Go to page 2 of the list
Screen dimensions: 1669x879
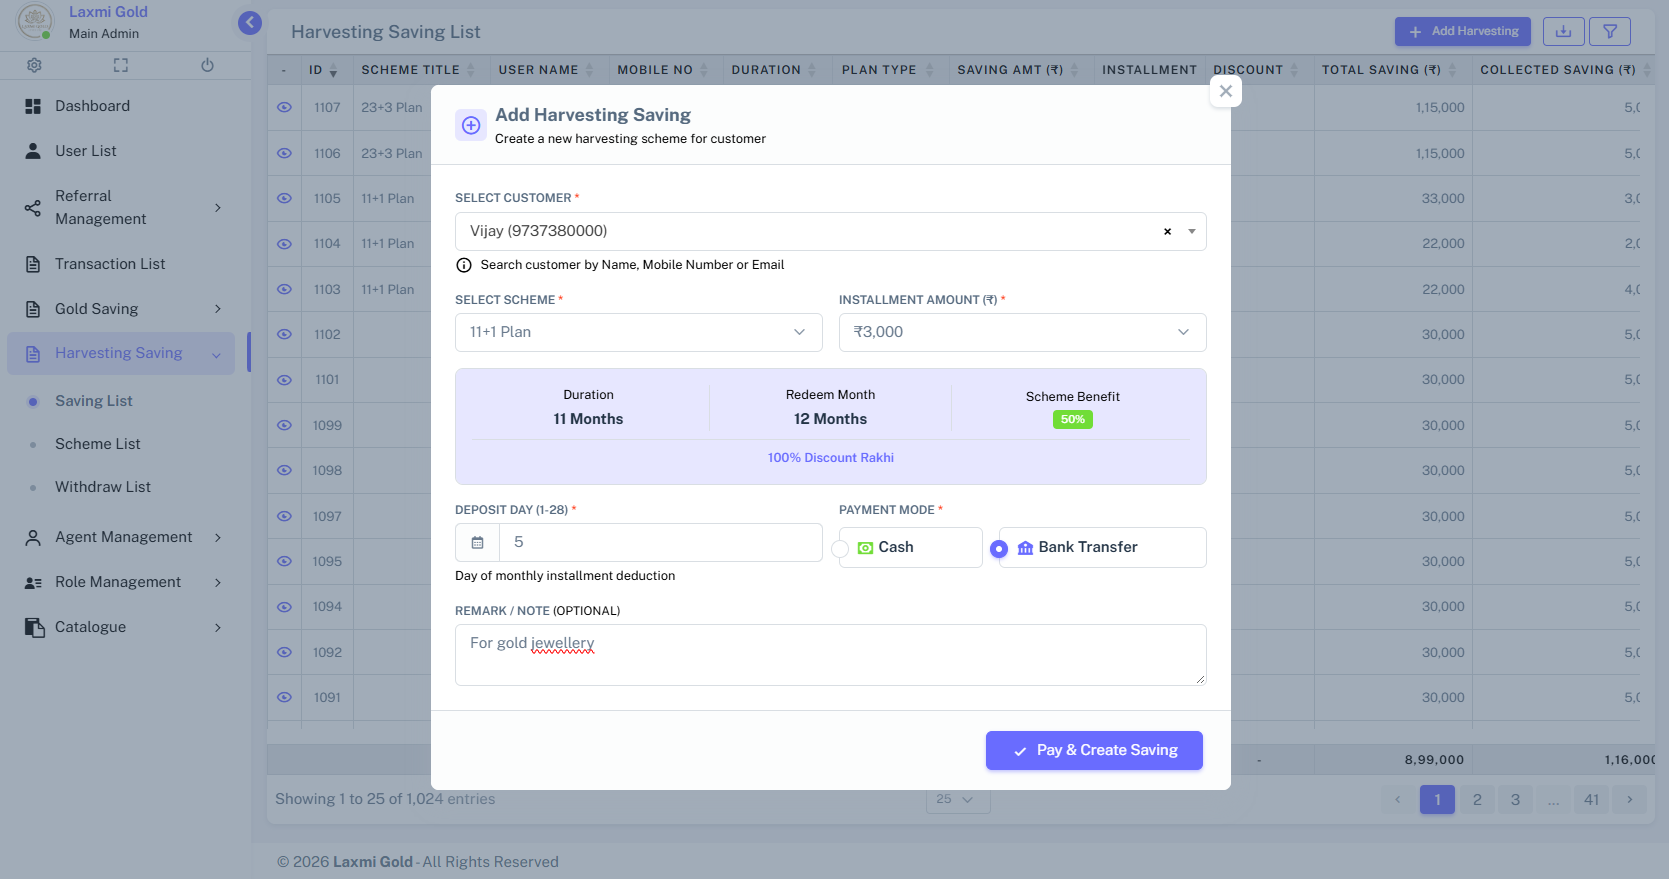[x=1477, y=799]
